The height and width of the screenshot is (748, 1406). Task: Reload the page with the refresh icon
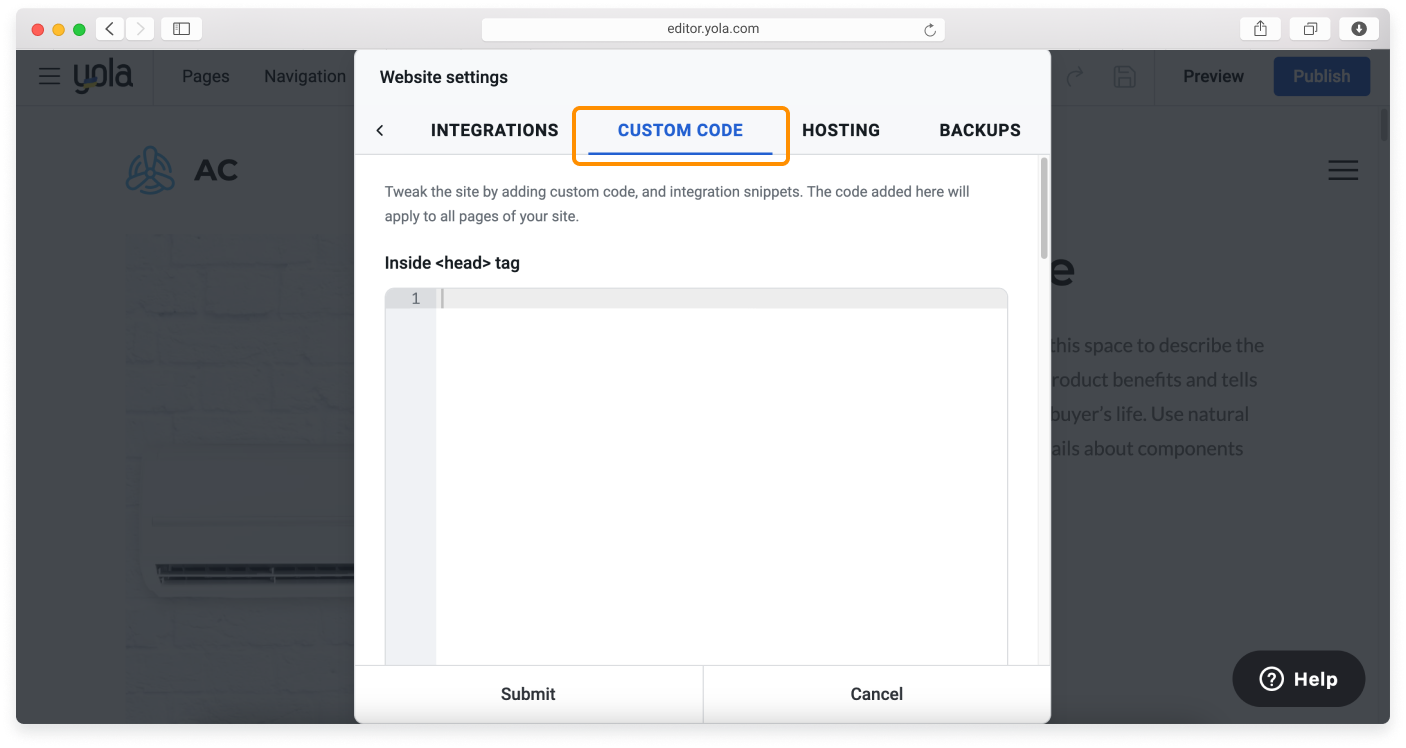click(928, 28)
